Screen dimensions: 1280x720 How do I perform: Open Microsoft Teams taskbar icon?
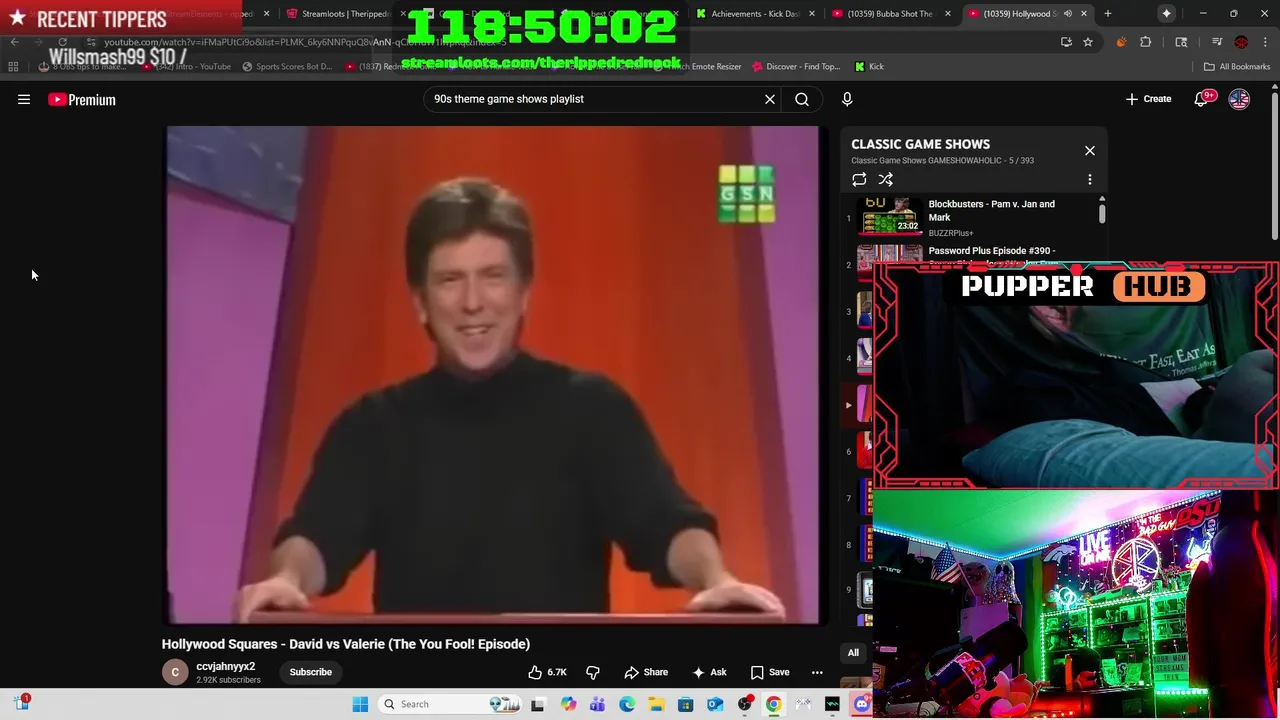pos(598,704)
